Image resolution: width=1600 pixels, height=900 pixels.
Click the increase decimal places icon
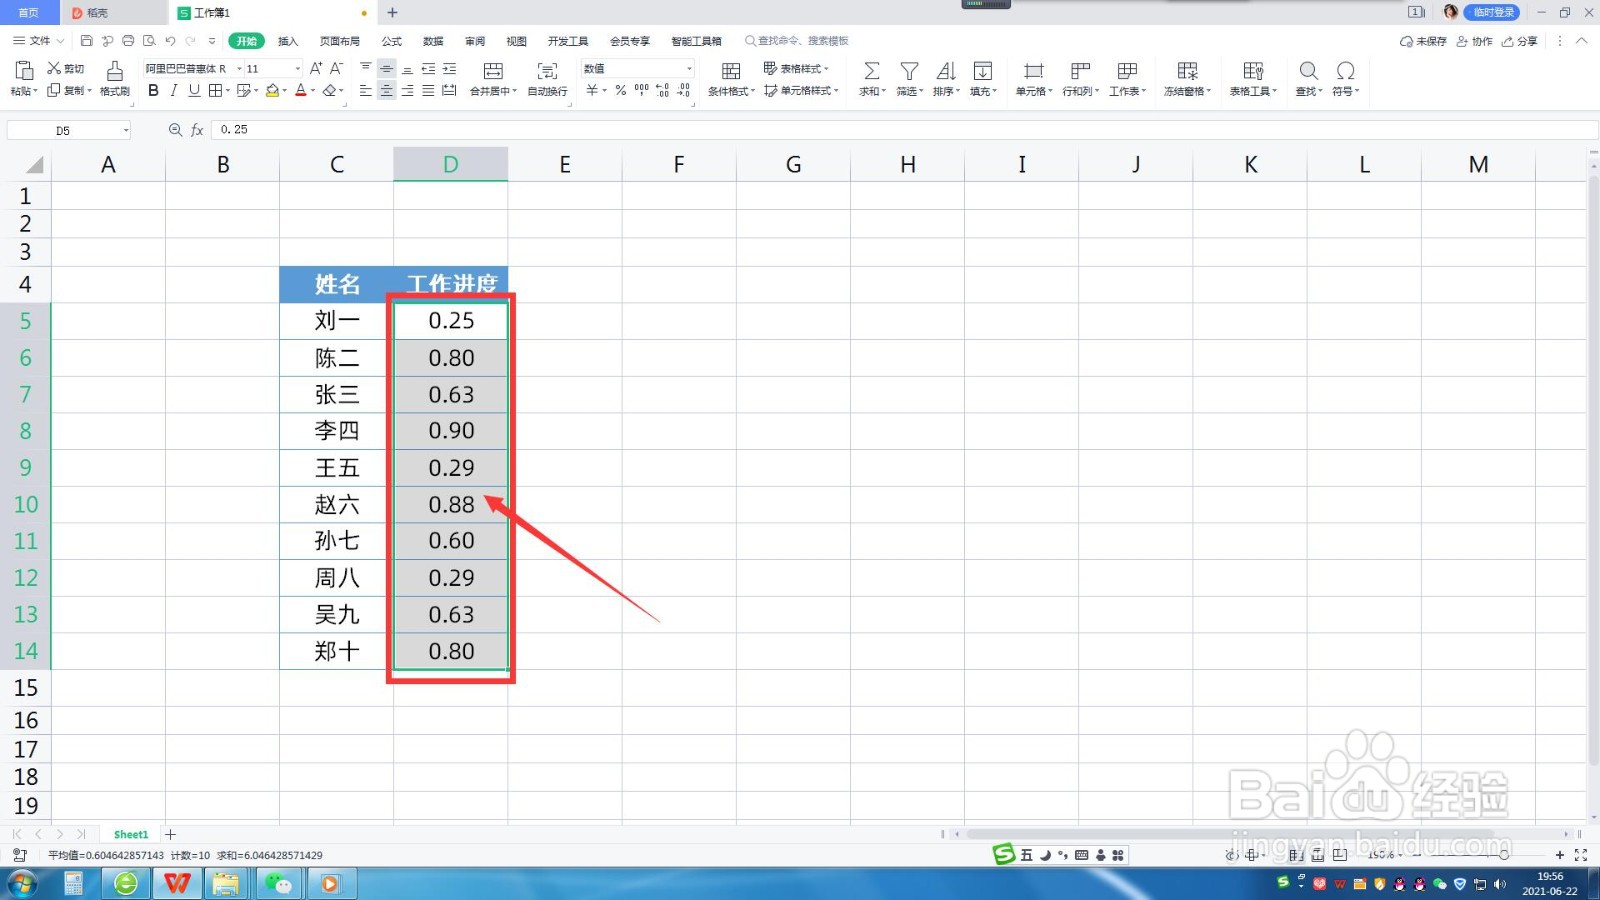[x=662, y=90]
